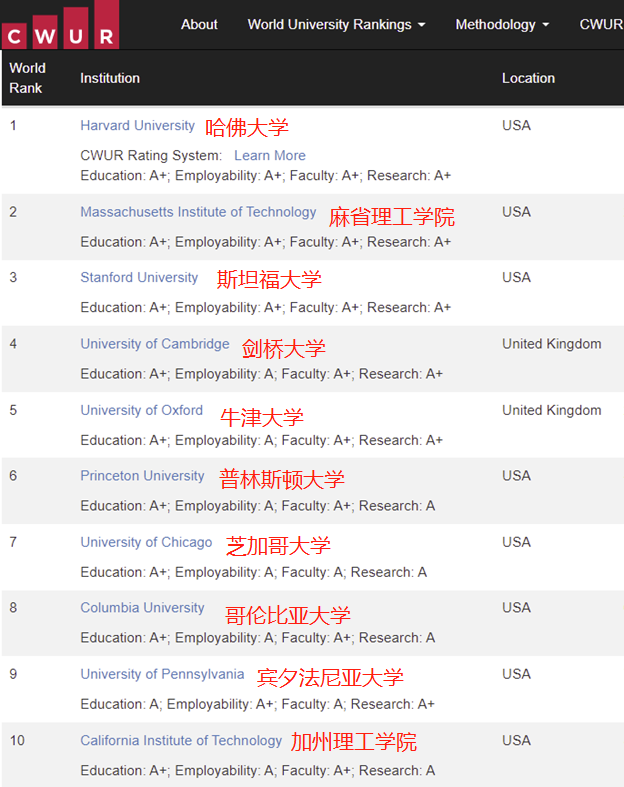
Task: Click the World Rank column header
Action: click(x=27, y=78)
